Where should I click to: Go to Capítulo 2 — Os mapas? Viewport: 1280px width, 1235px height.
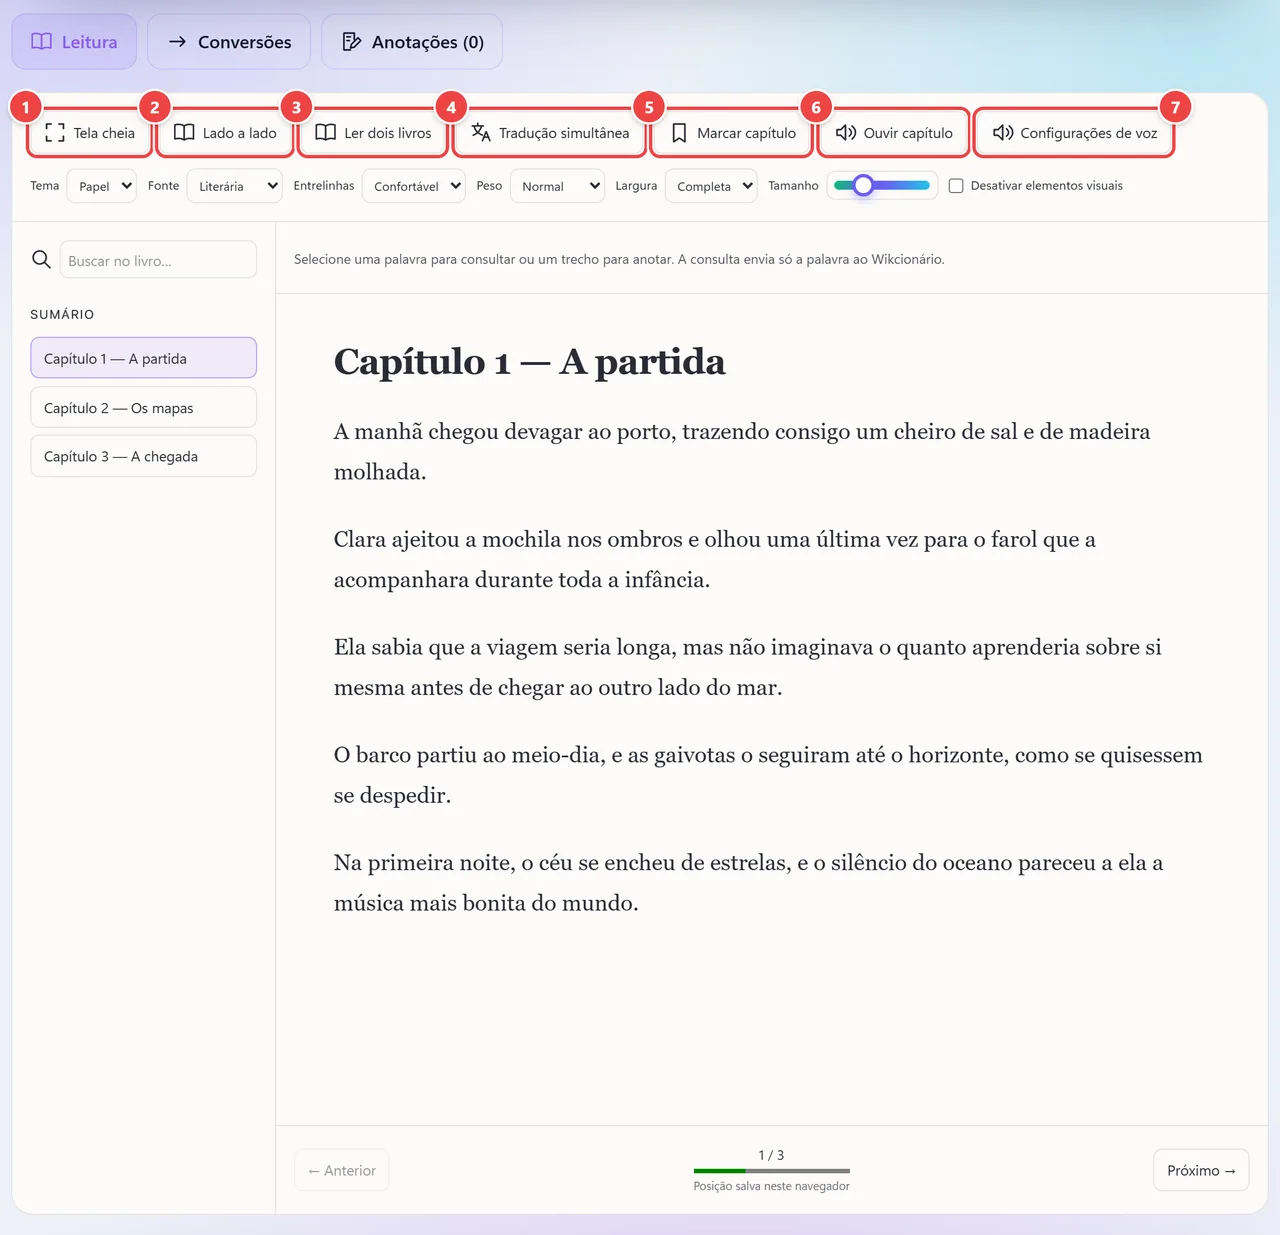(x=143, y=408)
